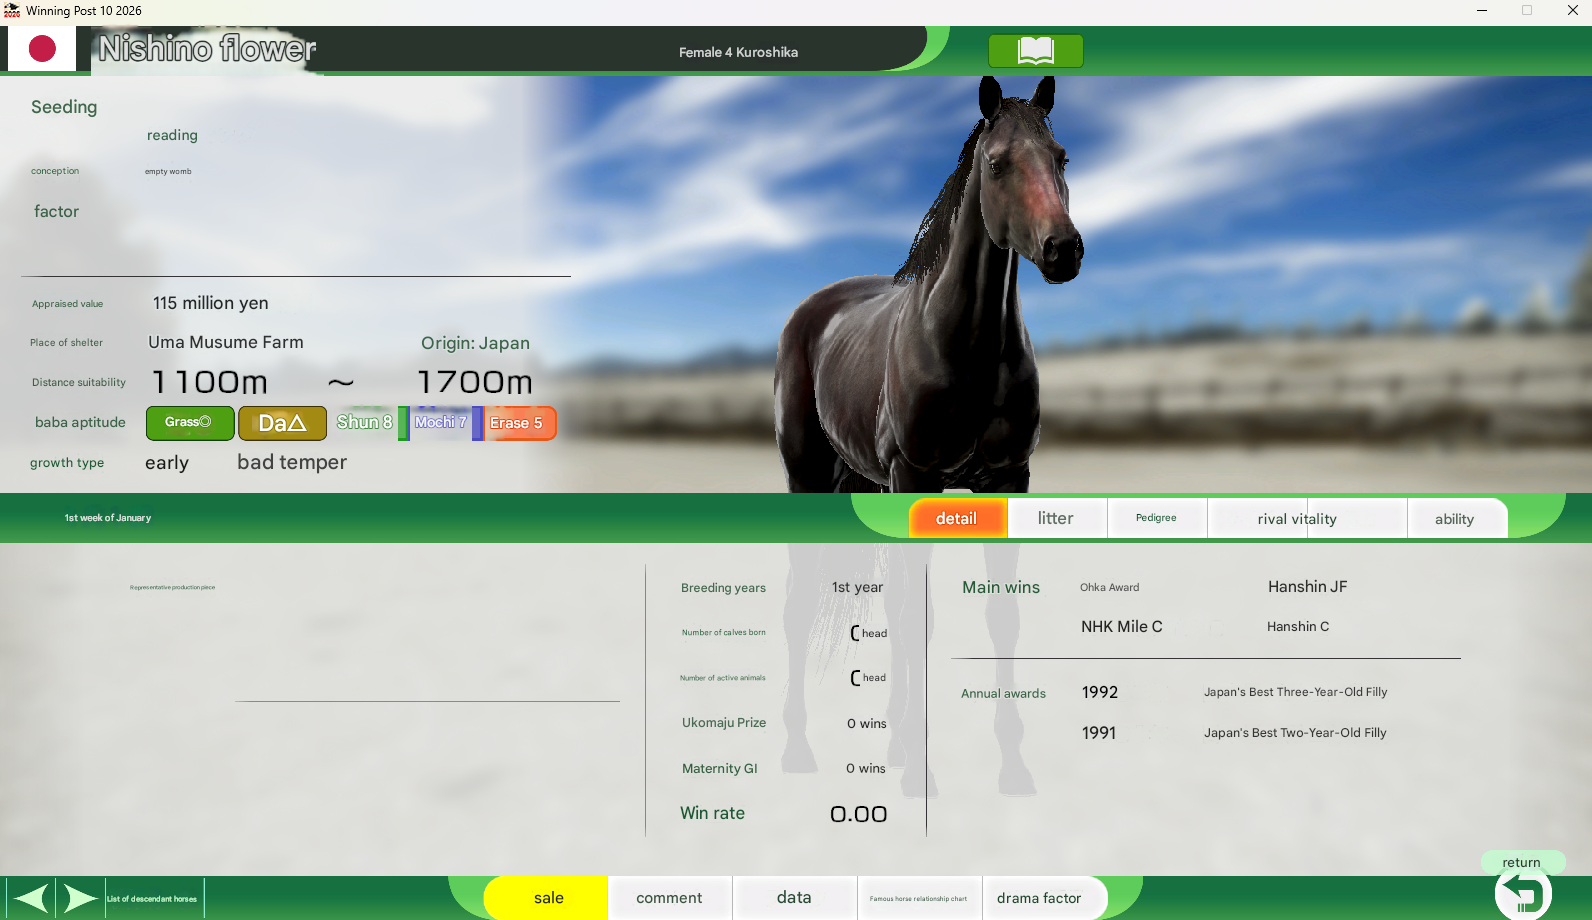Screen dimensions: 1592x920
Task: Open List of descendant horses
Action: point(153,898)
